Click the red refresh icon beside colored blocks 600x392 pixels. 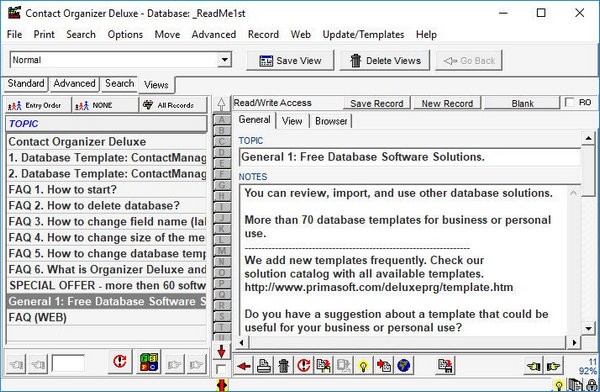point(120,361)
